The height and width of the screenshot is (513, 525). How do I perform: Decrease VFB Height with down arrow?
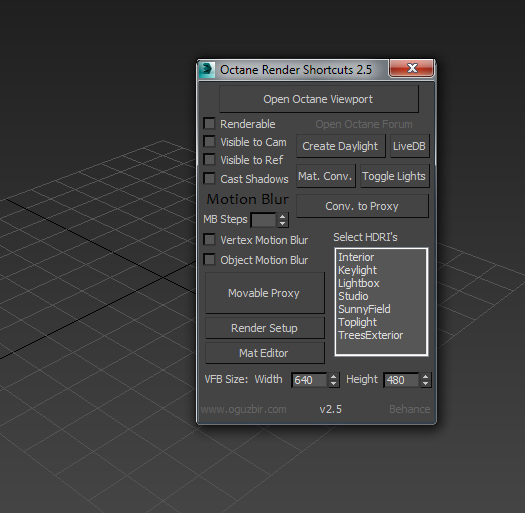[426, 384]
